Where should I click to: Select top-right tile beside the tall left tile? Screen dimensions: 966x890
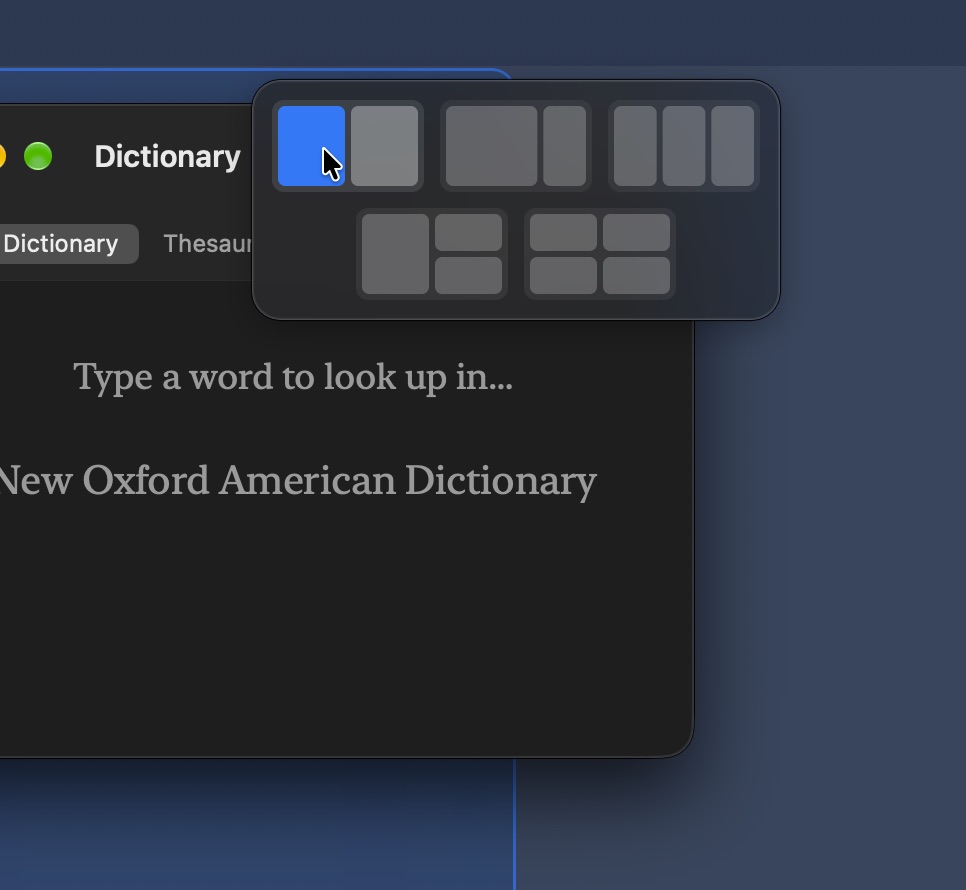(468, 232)
